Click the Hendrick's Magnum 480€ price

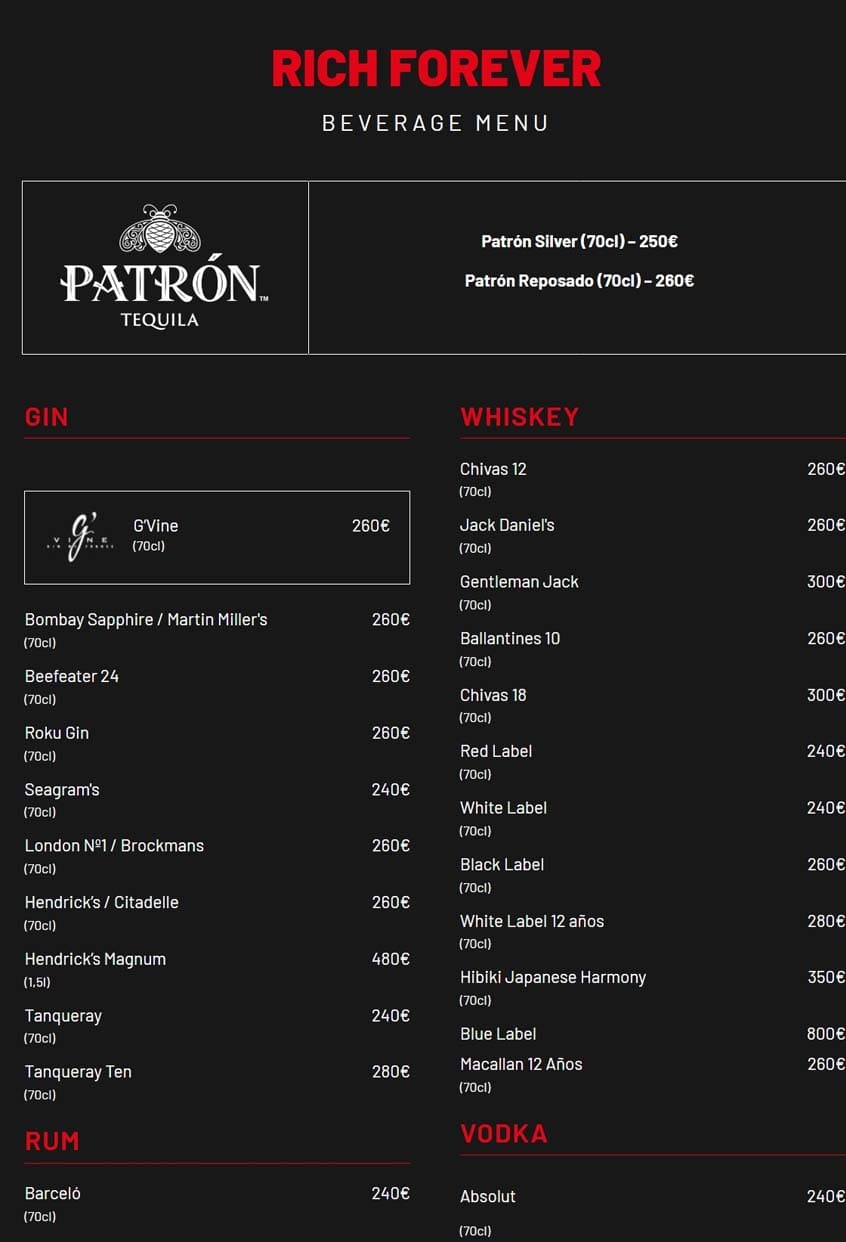391,959
